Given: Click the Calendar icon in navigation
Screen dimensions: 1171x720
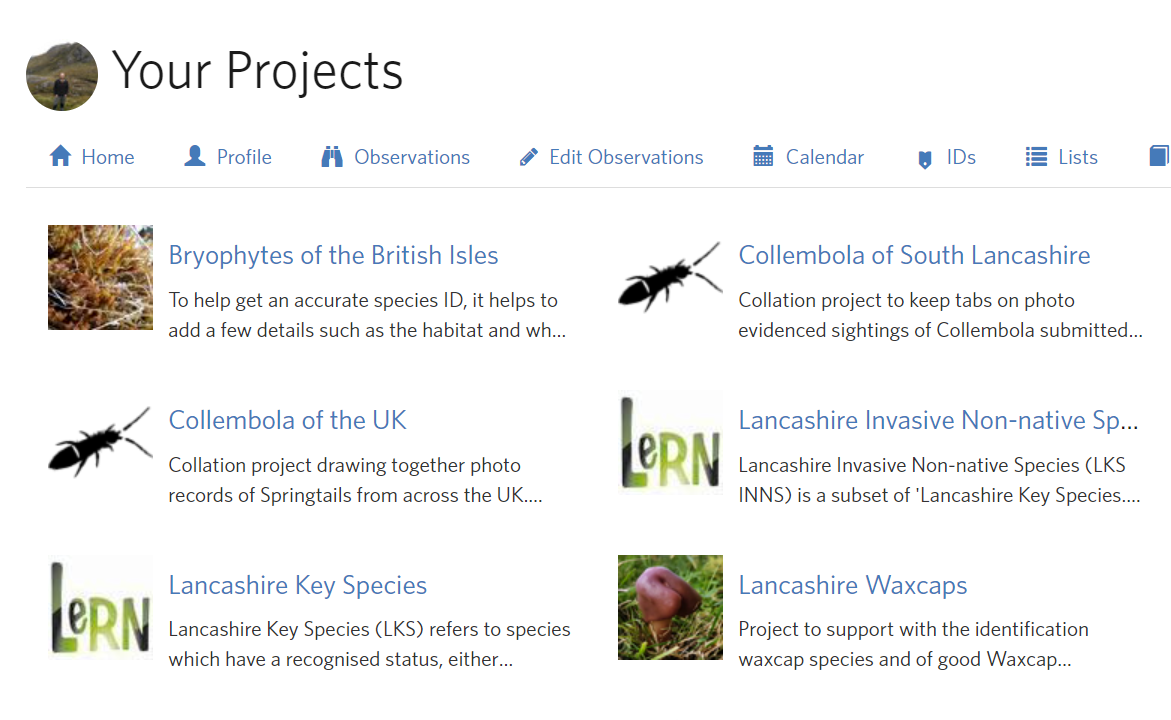Looking at the screenshot, I should pos(763,157).
